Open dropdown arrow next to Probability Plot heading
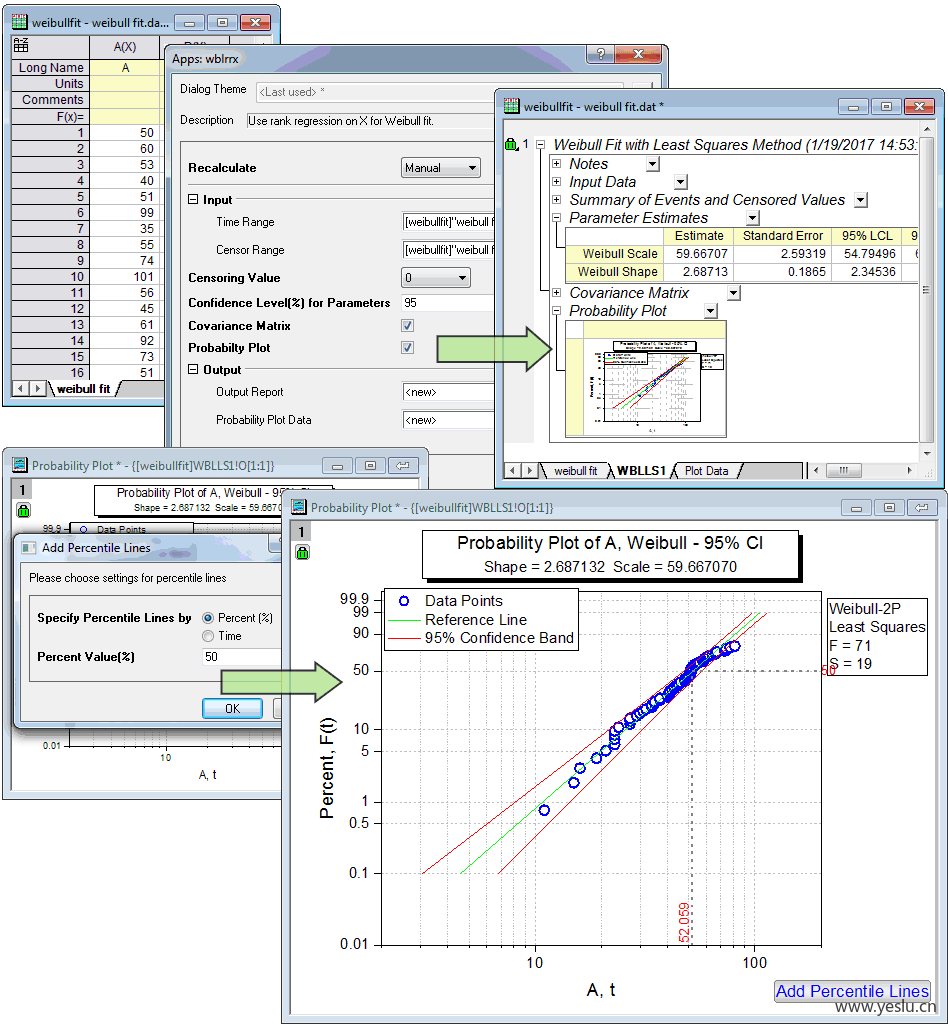The height and width of the screenshot is (1026, 948). click(x=711, y=311)
